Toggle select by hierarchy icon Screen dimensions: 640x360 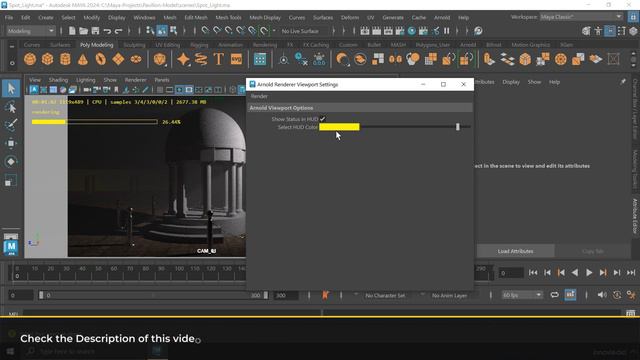click(150, 31)
